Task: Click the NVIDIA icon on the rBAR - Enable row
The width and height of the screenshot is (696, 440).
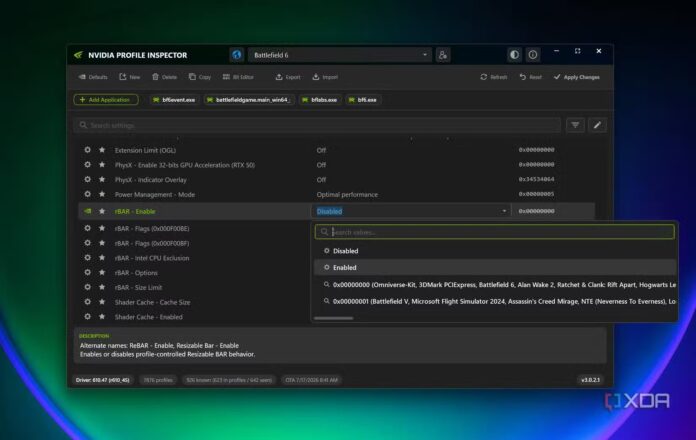Action: point(87,211)
